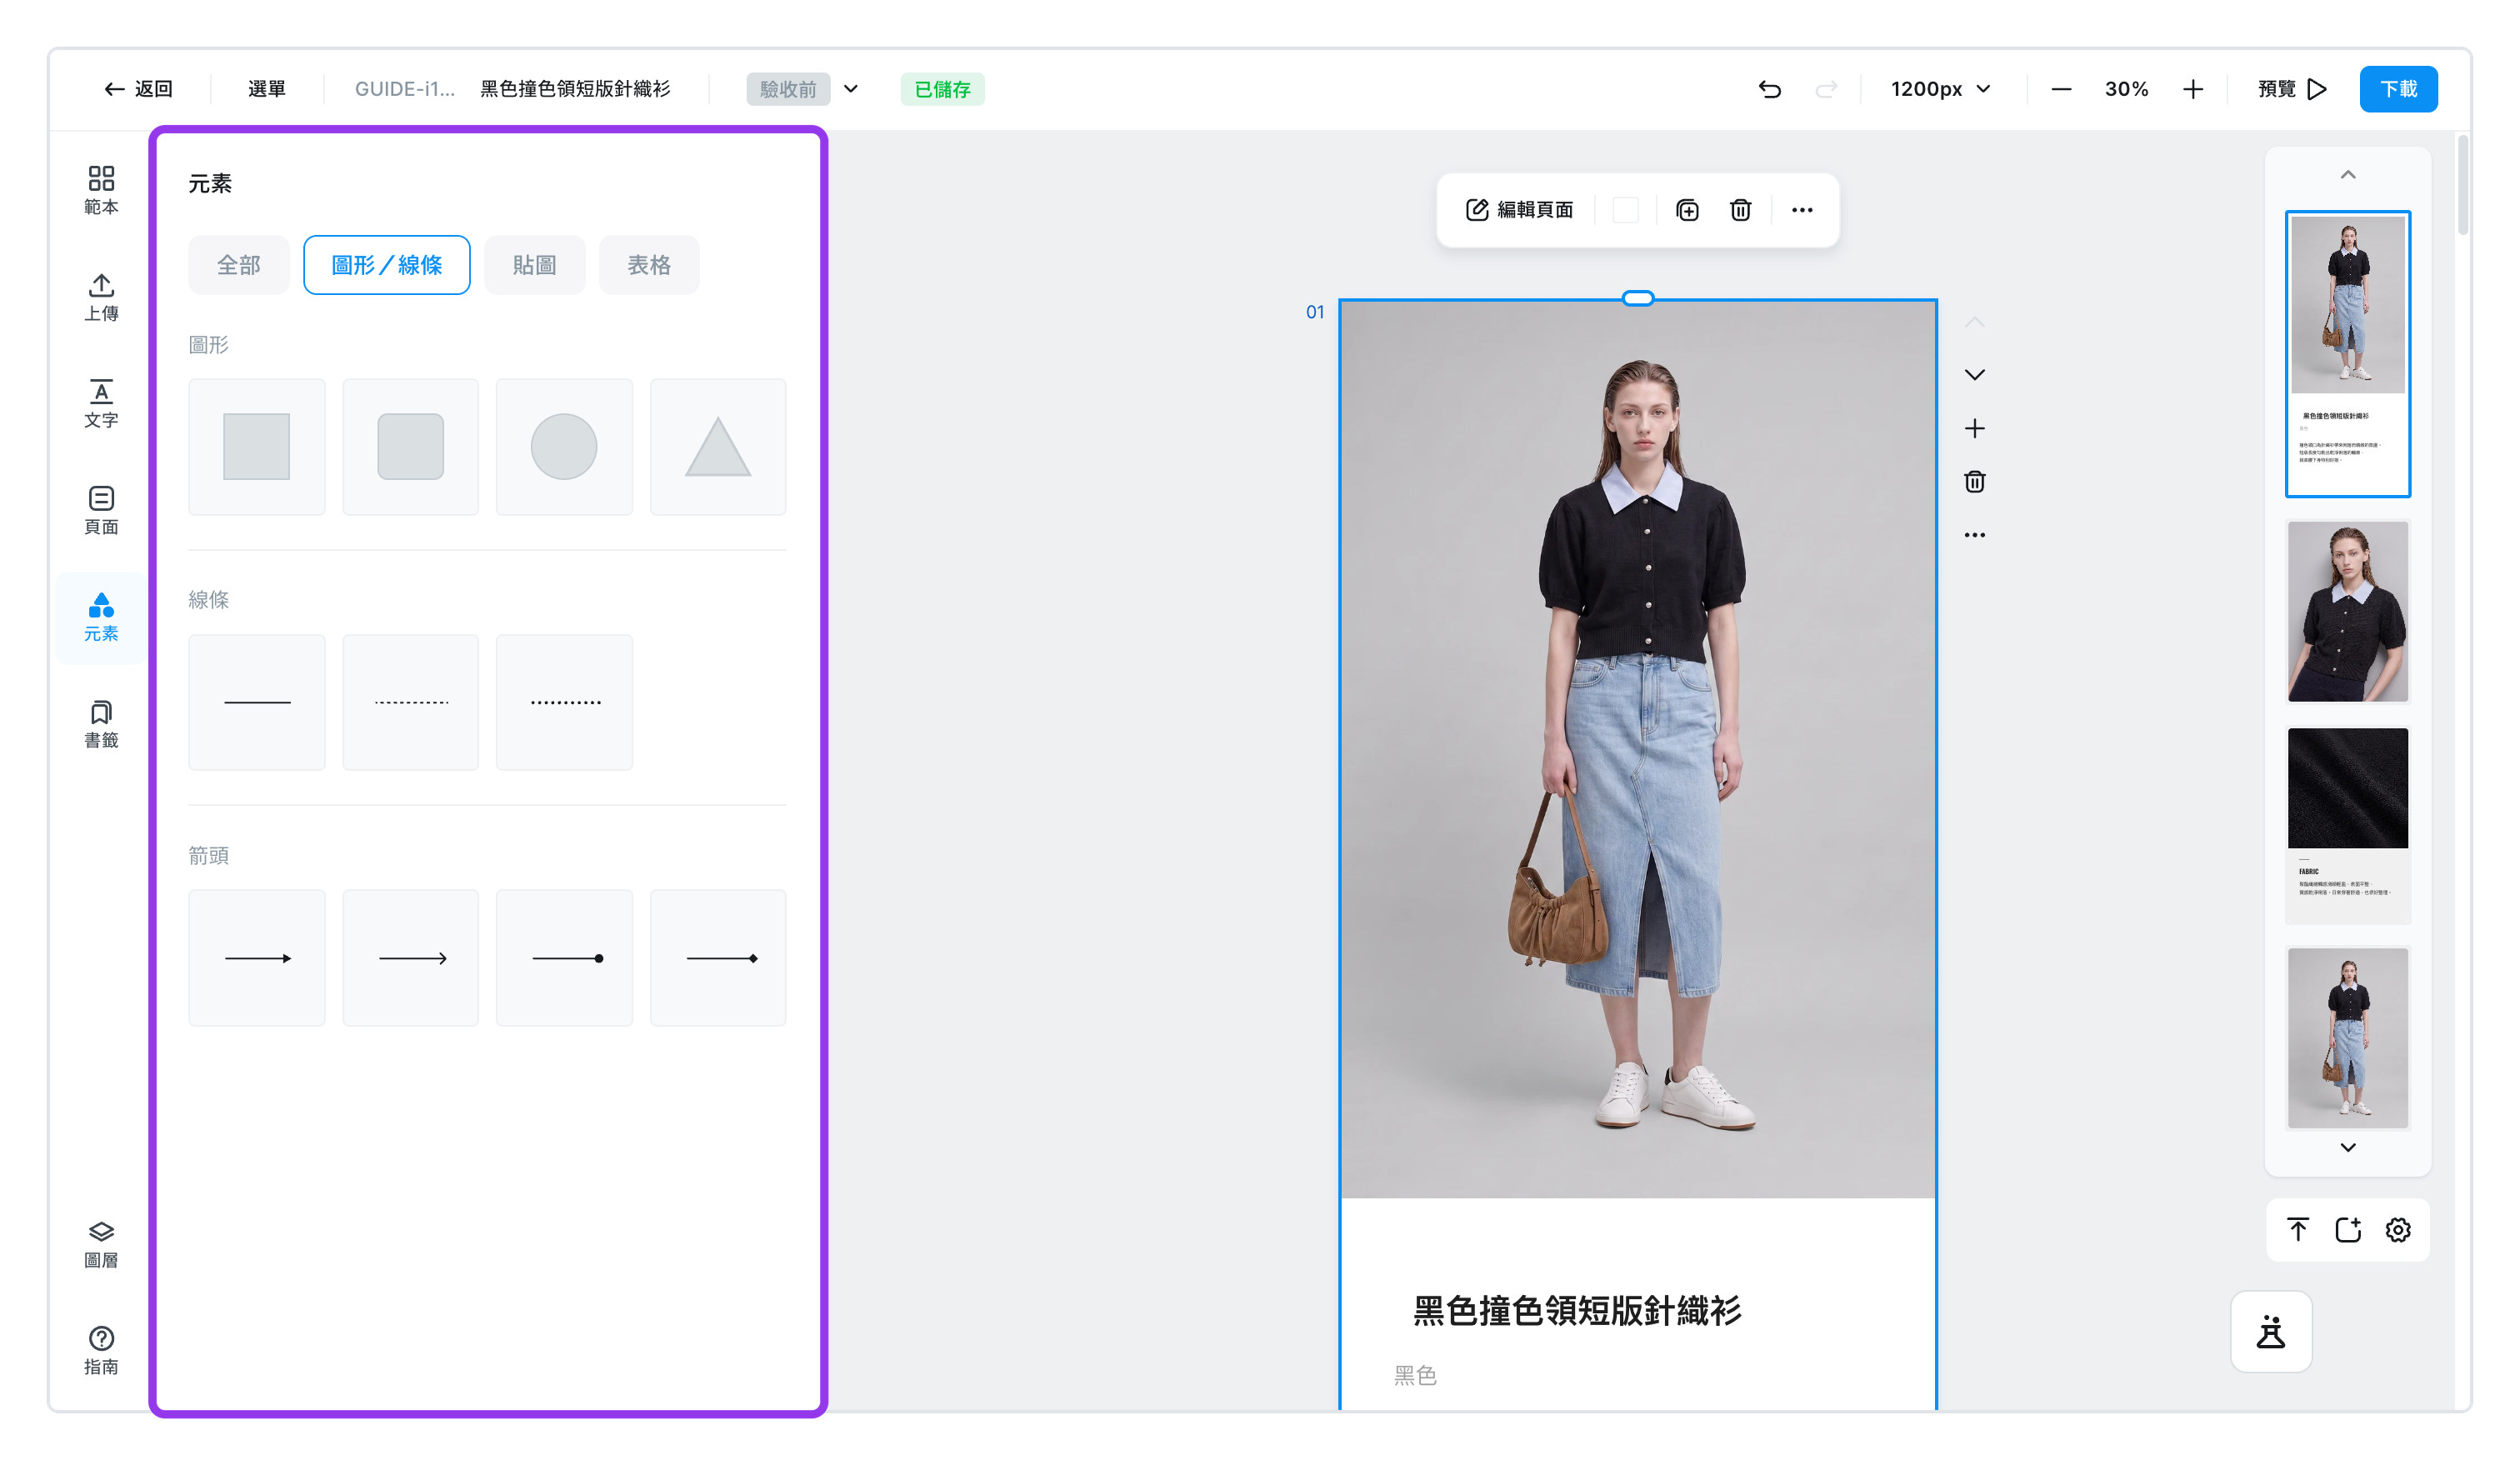Click the 編輯頁面 edit page button
Screen dimensions: 2520x1460
pyautogui.click(x=1520, y=210)
